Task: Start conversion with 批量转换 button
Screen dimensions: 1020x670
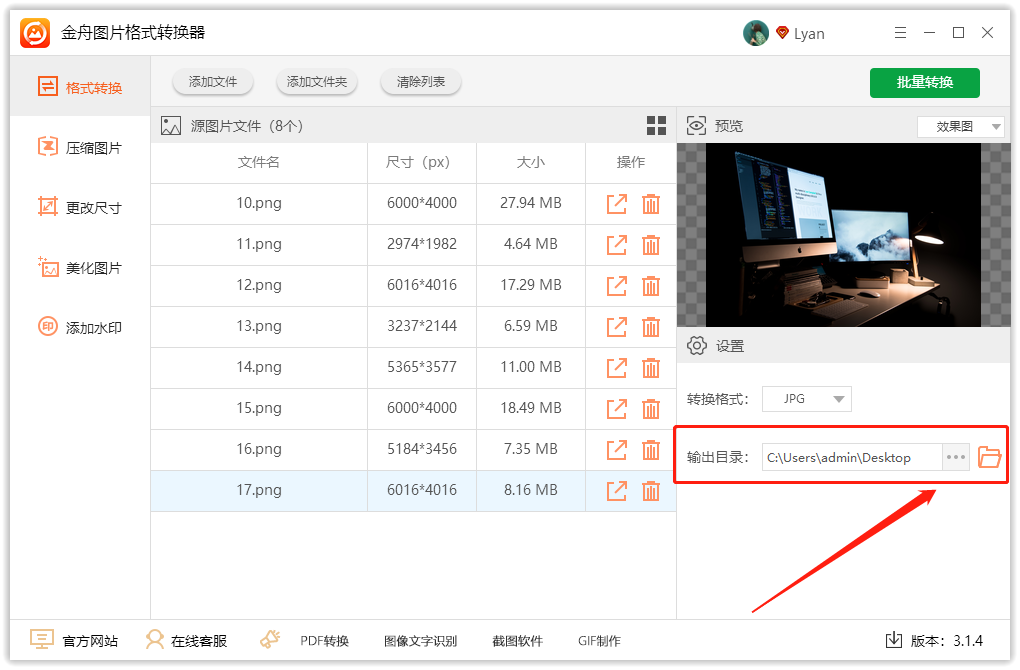Action: click(x=924, y=83)
